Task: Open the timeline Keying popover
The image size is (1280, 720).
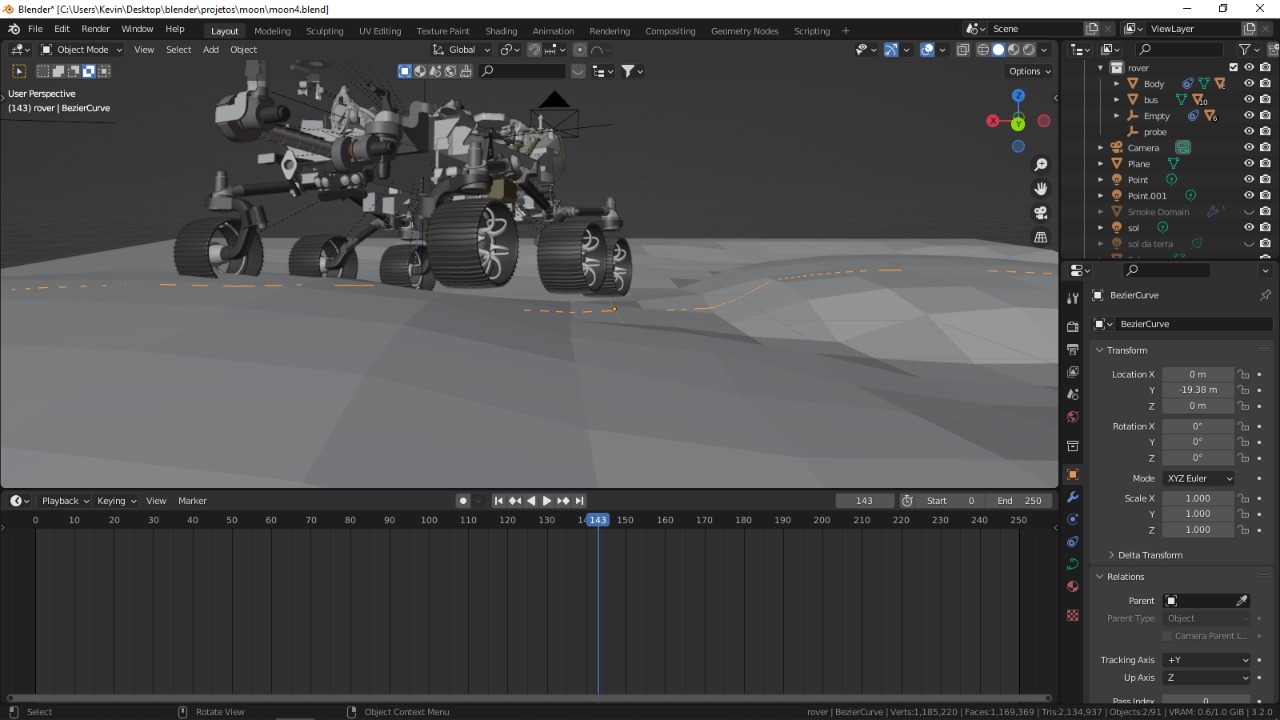Action: pyautogui.click(x=116, y=501)
